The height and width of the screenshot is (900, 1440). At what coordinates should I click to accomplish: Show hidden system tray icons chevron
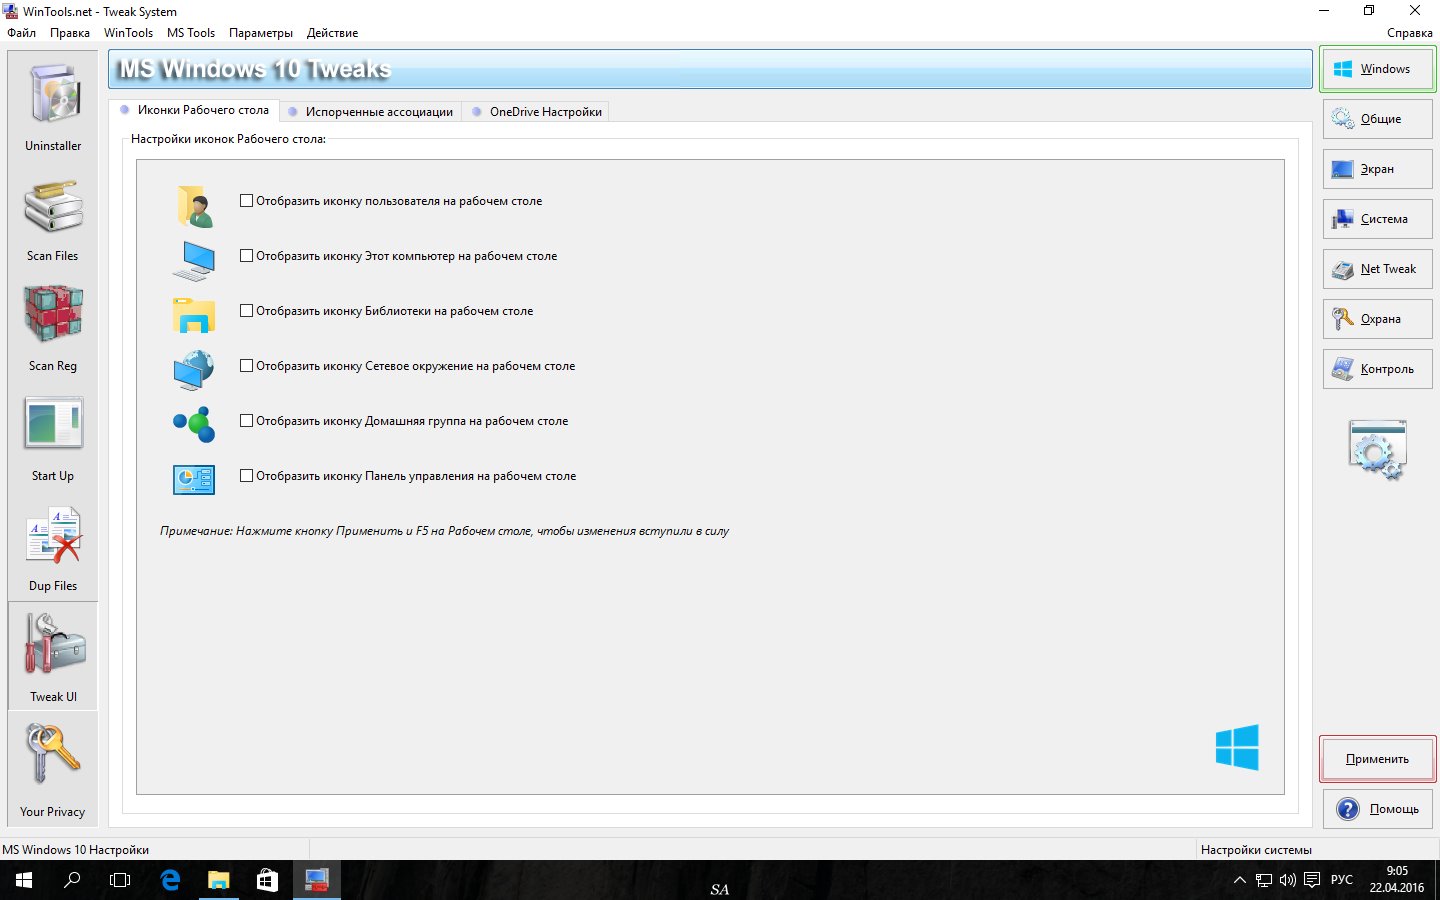click(1239, 880)
